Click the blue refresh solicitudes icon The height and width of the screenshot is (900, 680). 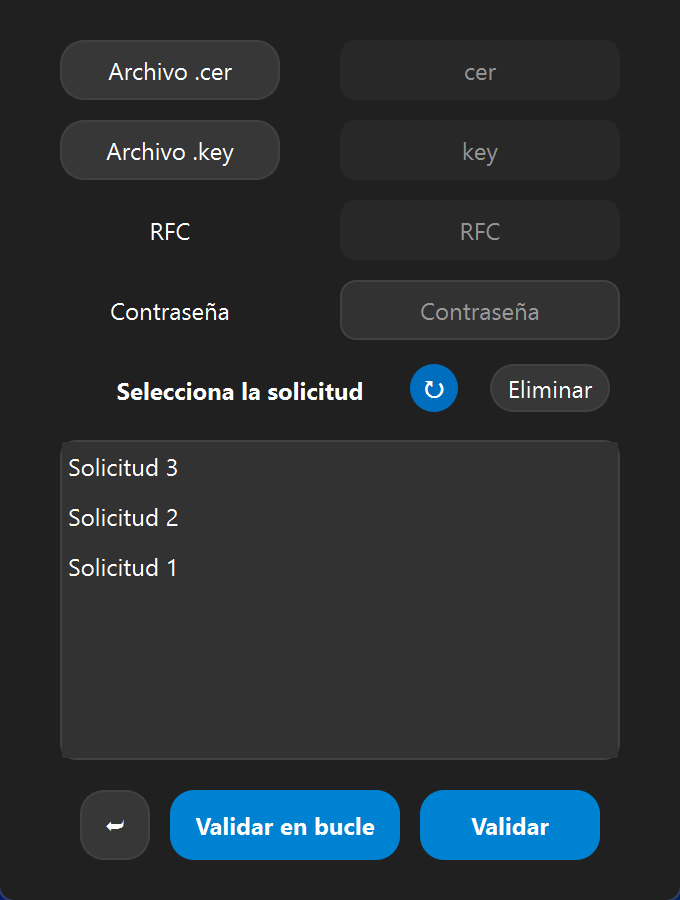[433, 388]
